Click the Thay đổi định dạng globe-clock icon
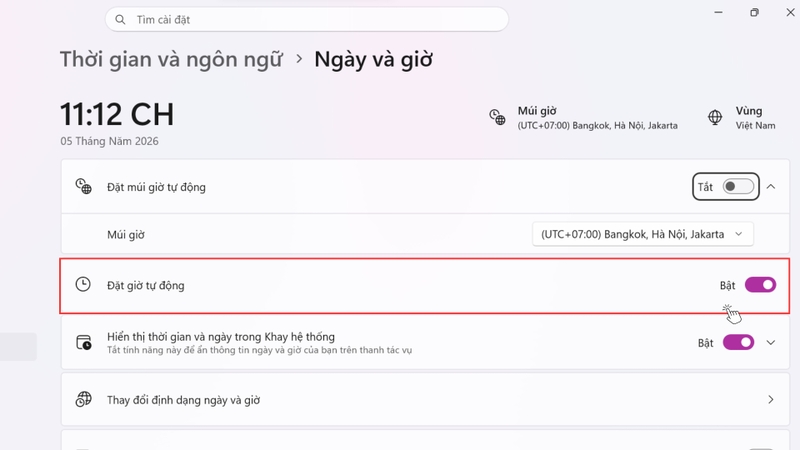Screen dimensions: 800x450 84,399
